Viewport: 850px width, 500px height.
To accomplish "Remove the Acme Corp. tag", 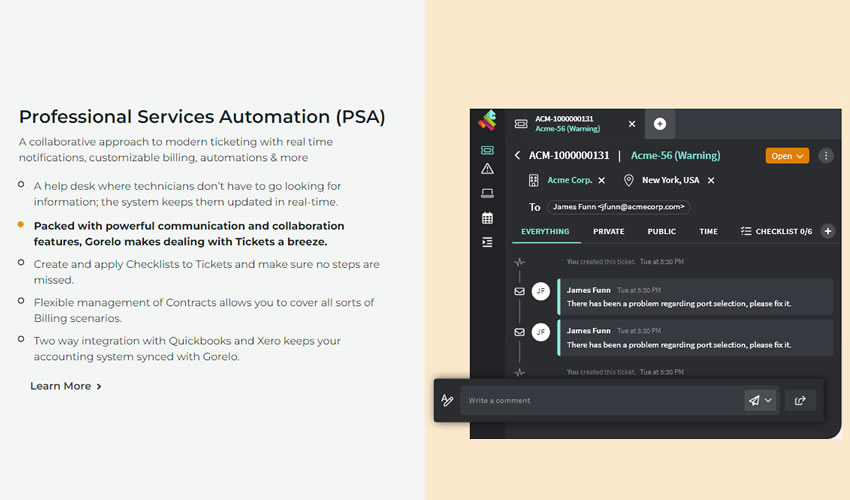I will pos(602,181).
